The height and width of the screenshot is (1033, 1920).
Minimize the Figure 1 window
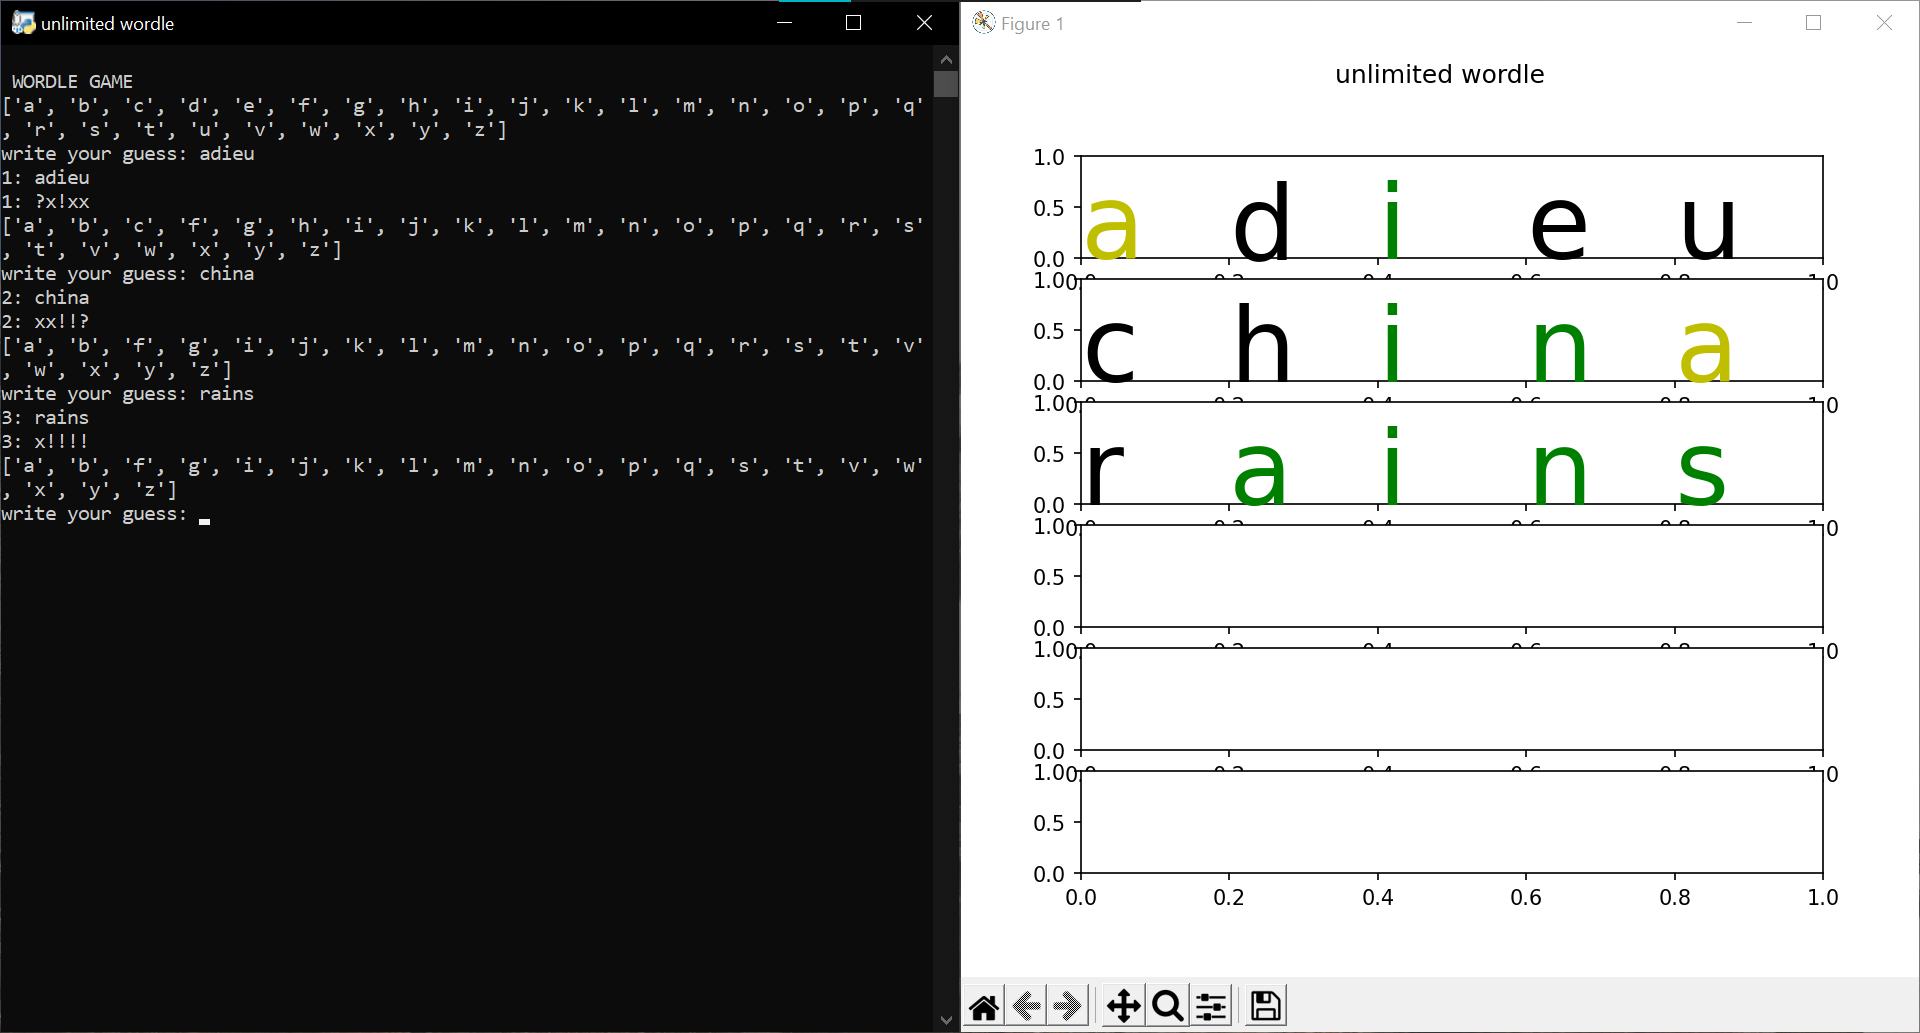(1745, 23)
